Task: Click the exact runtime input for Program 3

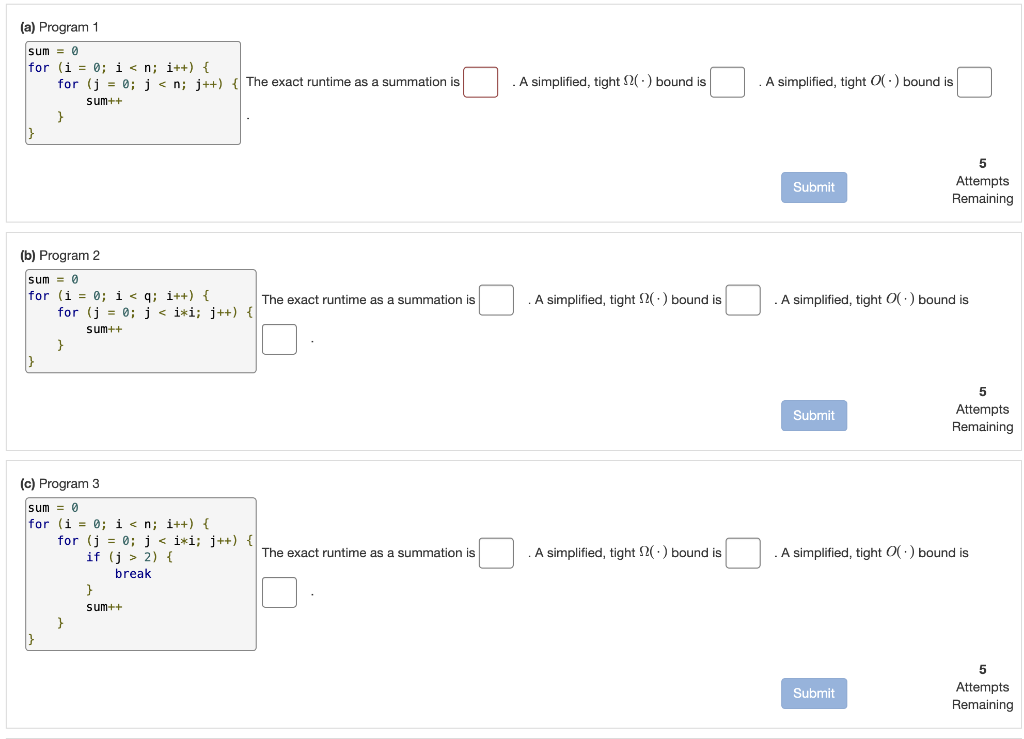Action: [x=496, y=552]
